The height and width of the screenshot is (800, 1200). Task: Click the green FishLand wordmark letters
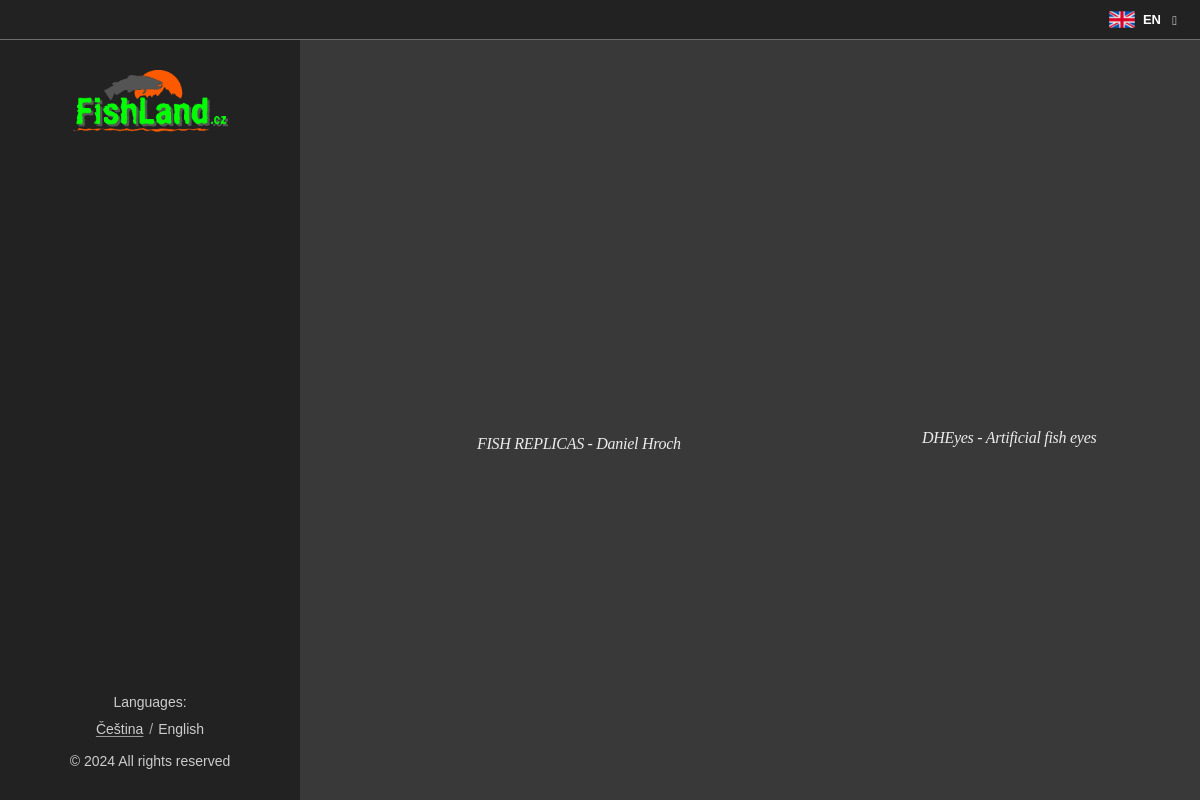pos(142,111)
